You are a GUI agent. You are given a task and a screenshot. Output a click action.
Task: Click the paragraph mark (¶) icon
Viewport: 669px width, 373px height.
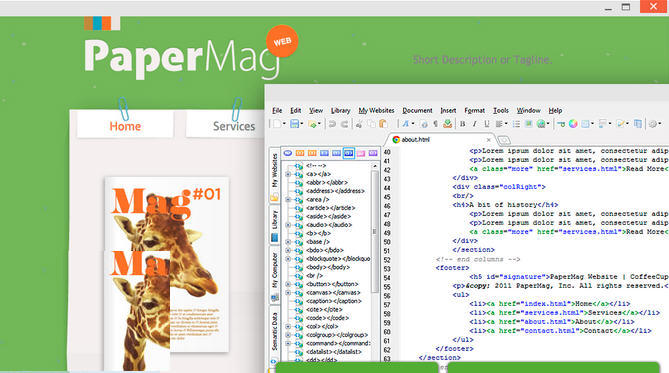tap(435, 124)
